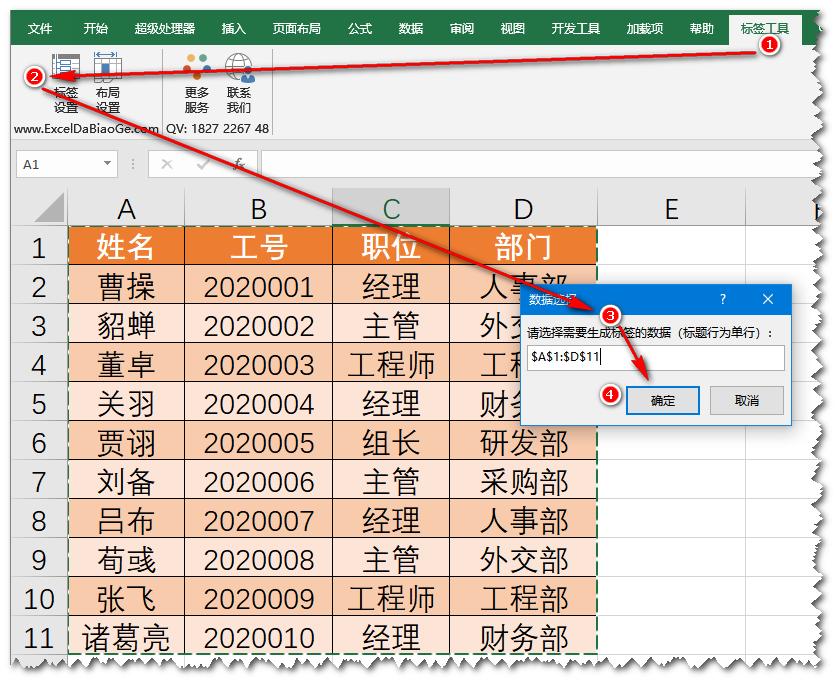Click the insert function fx icon
The height and width of the screenshot is (685, 840).
238,164
